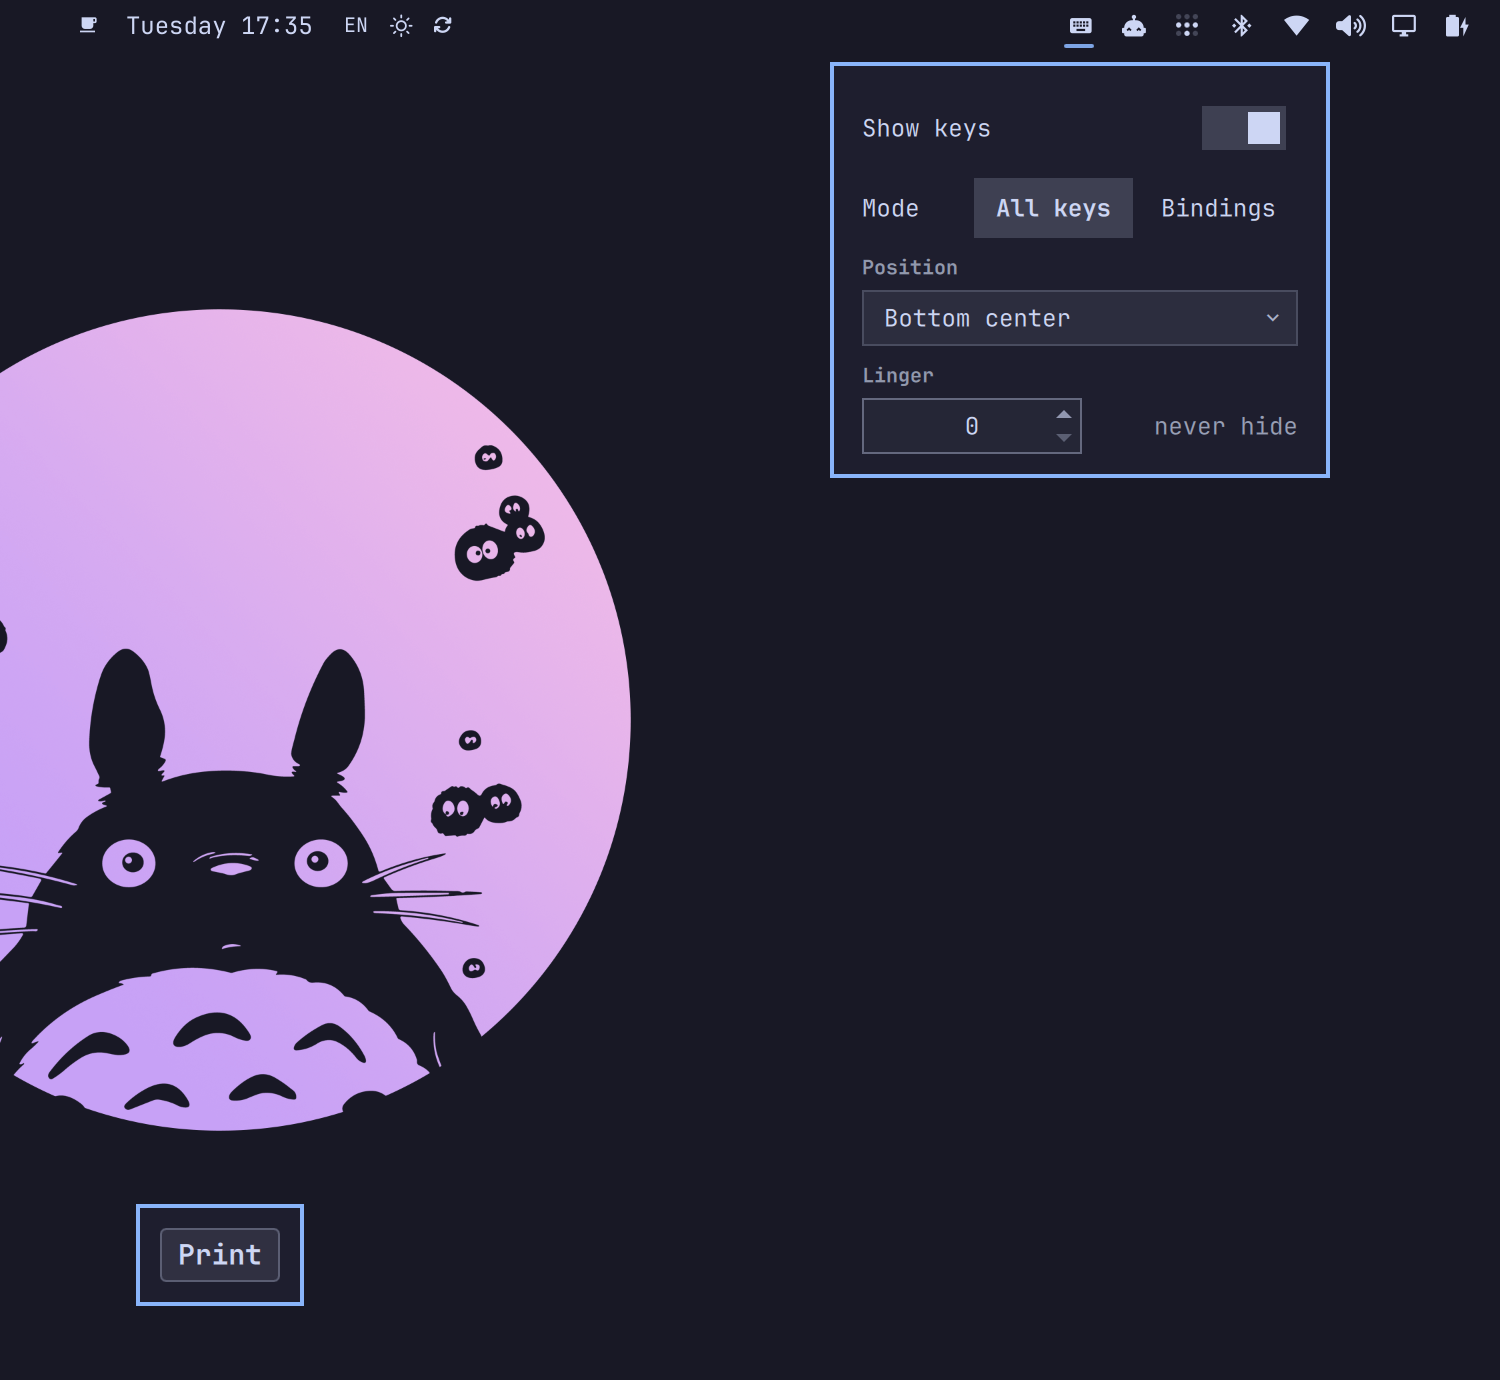Switch the EN keyboard layout indicator
This screenshot has width=1500, height=1380.
(356, 26)
